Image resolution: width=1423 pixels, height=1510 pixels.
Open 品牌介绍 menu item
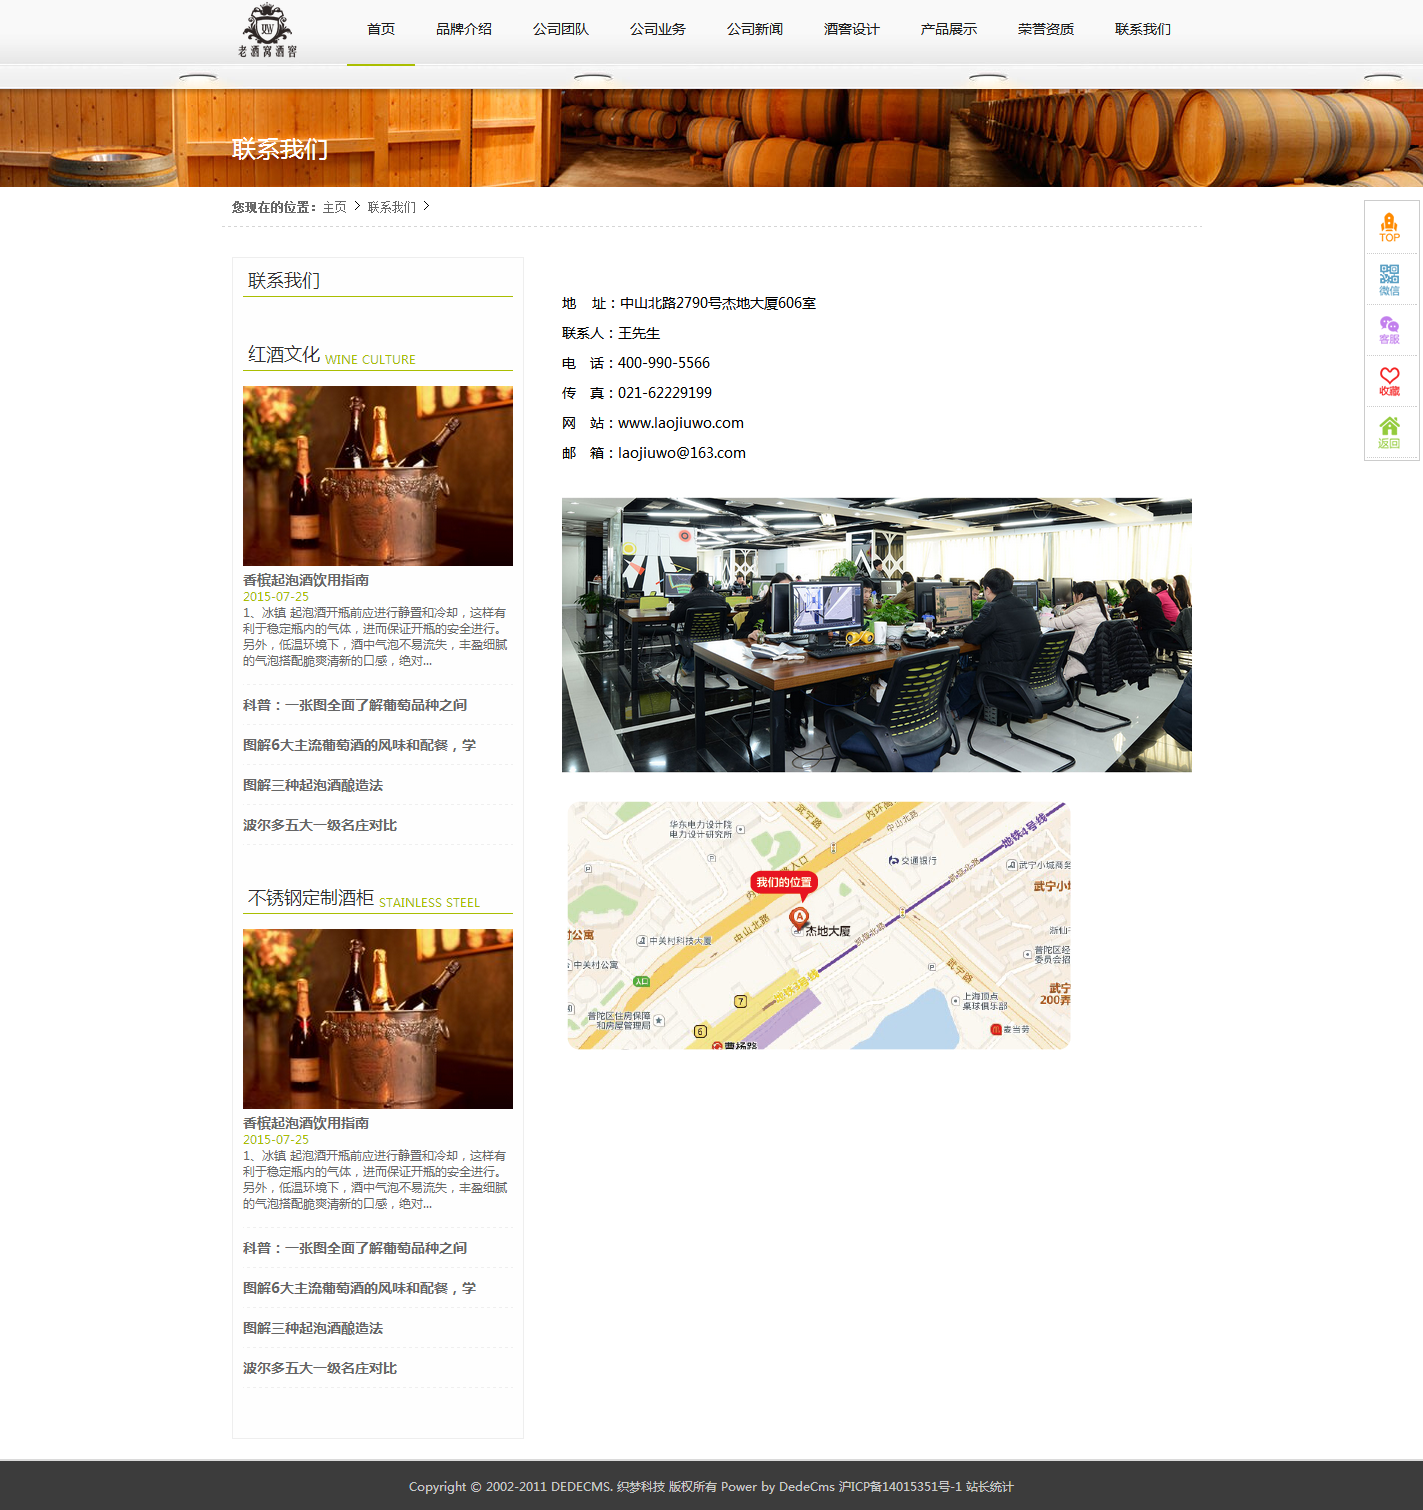click(x=464, y=29)
